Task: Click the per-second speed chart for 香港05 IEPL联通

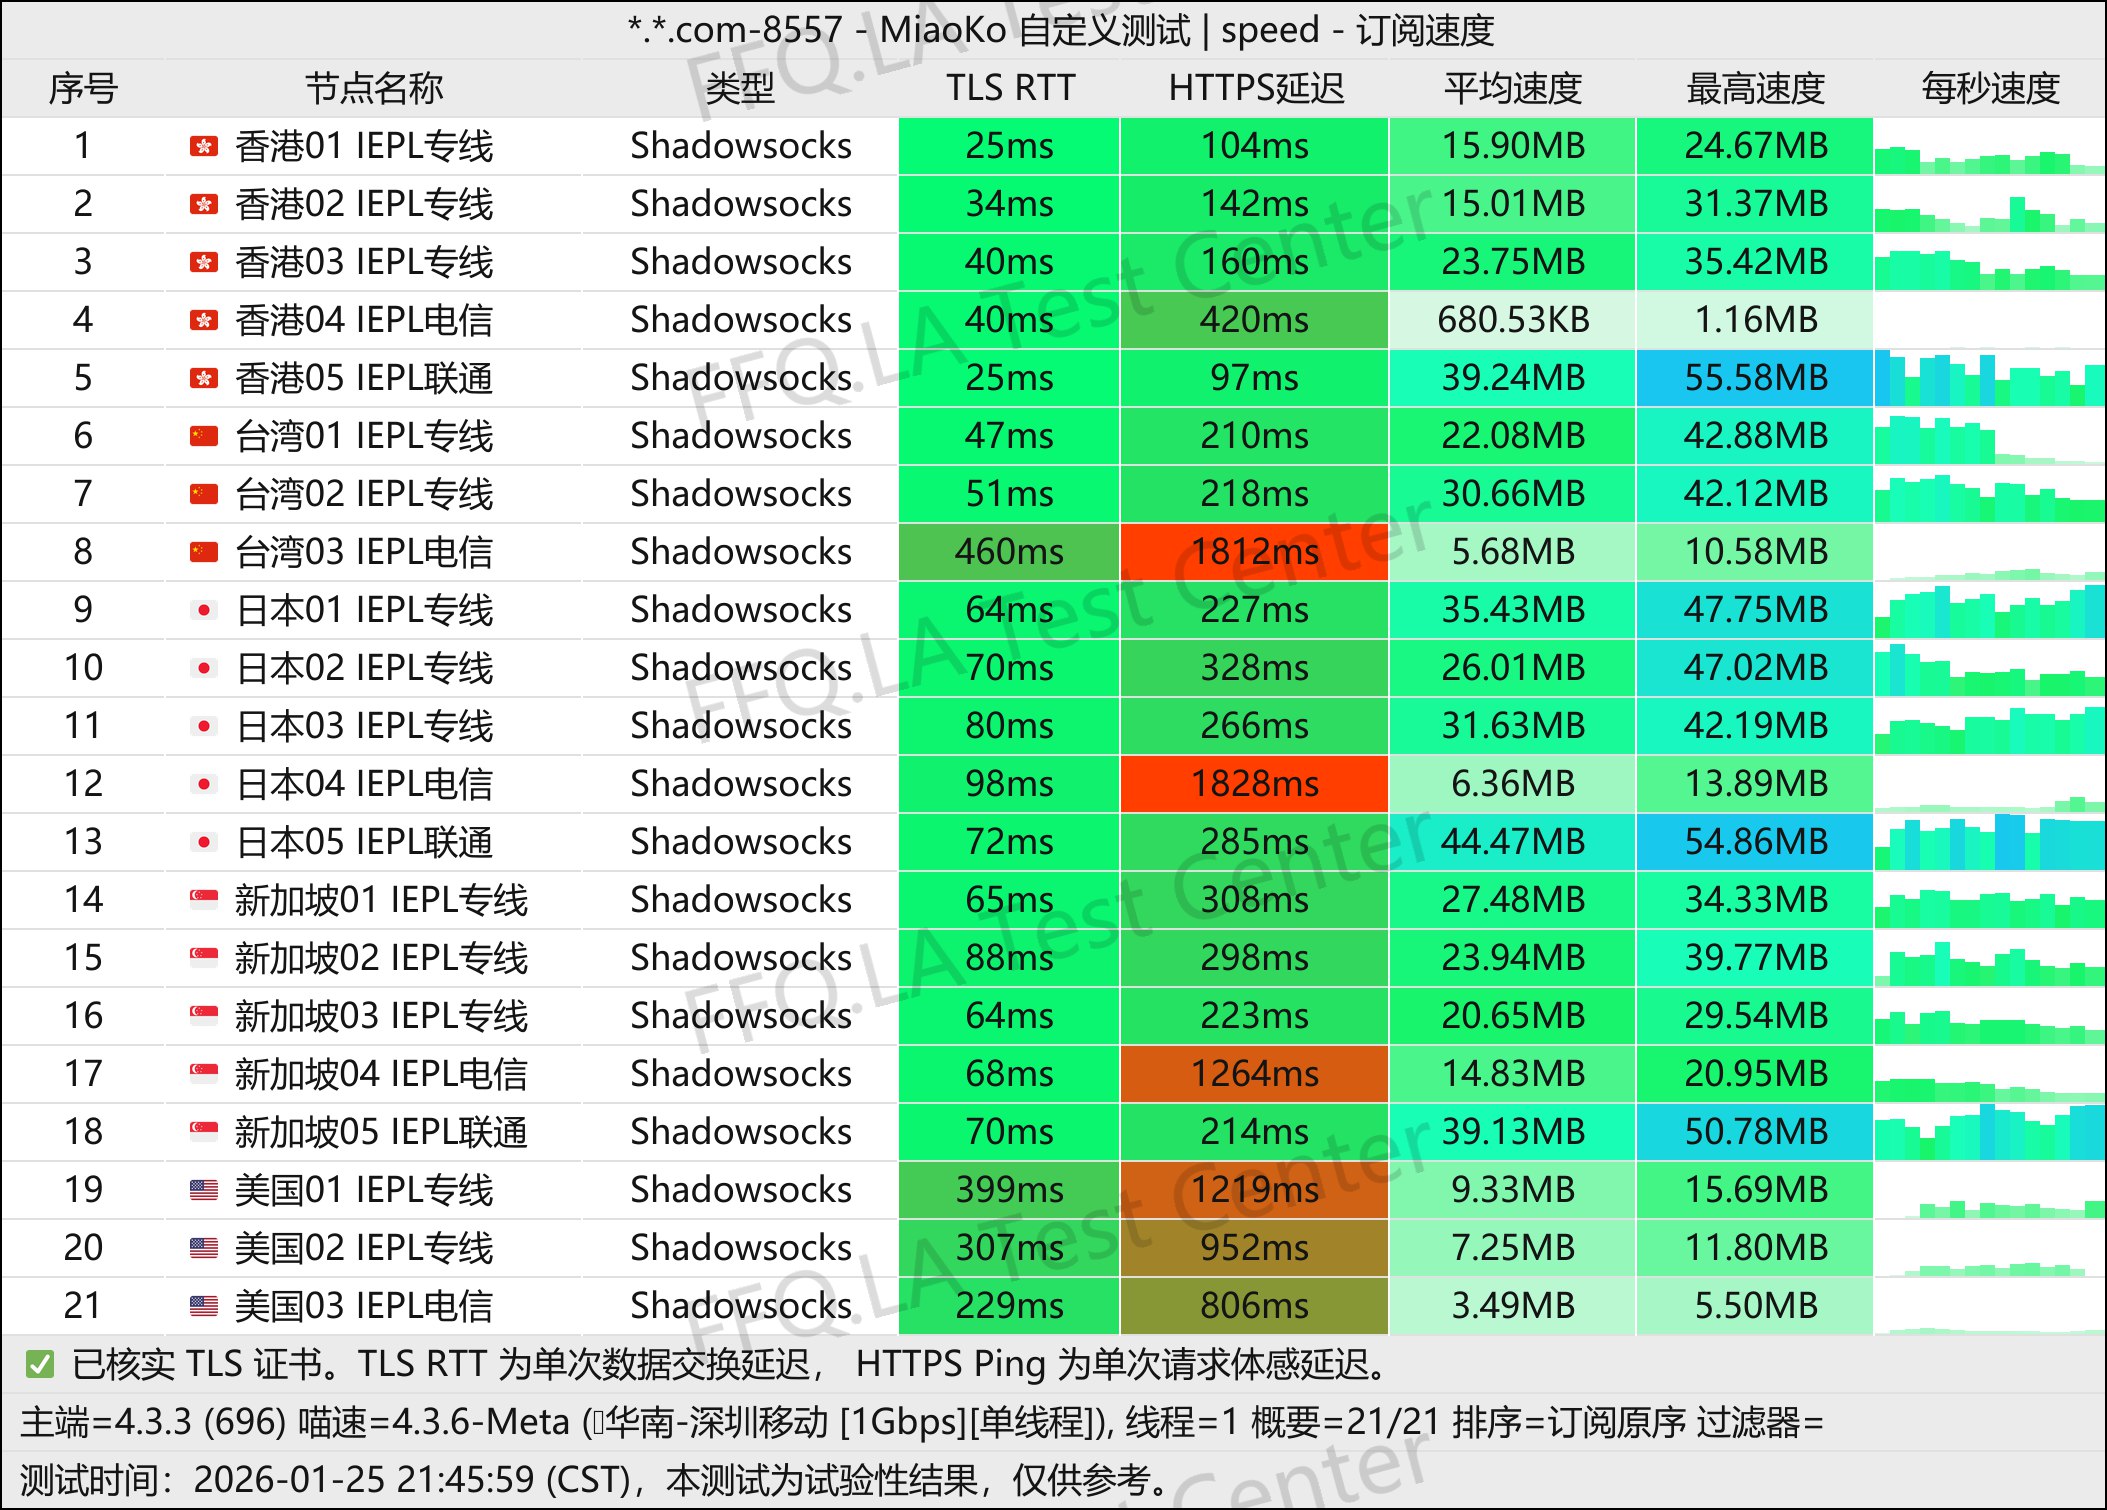Action: pyautogui.click(x=1990, y=378)
